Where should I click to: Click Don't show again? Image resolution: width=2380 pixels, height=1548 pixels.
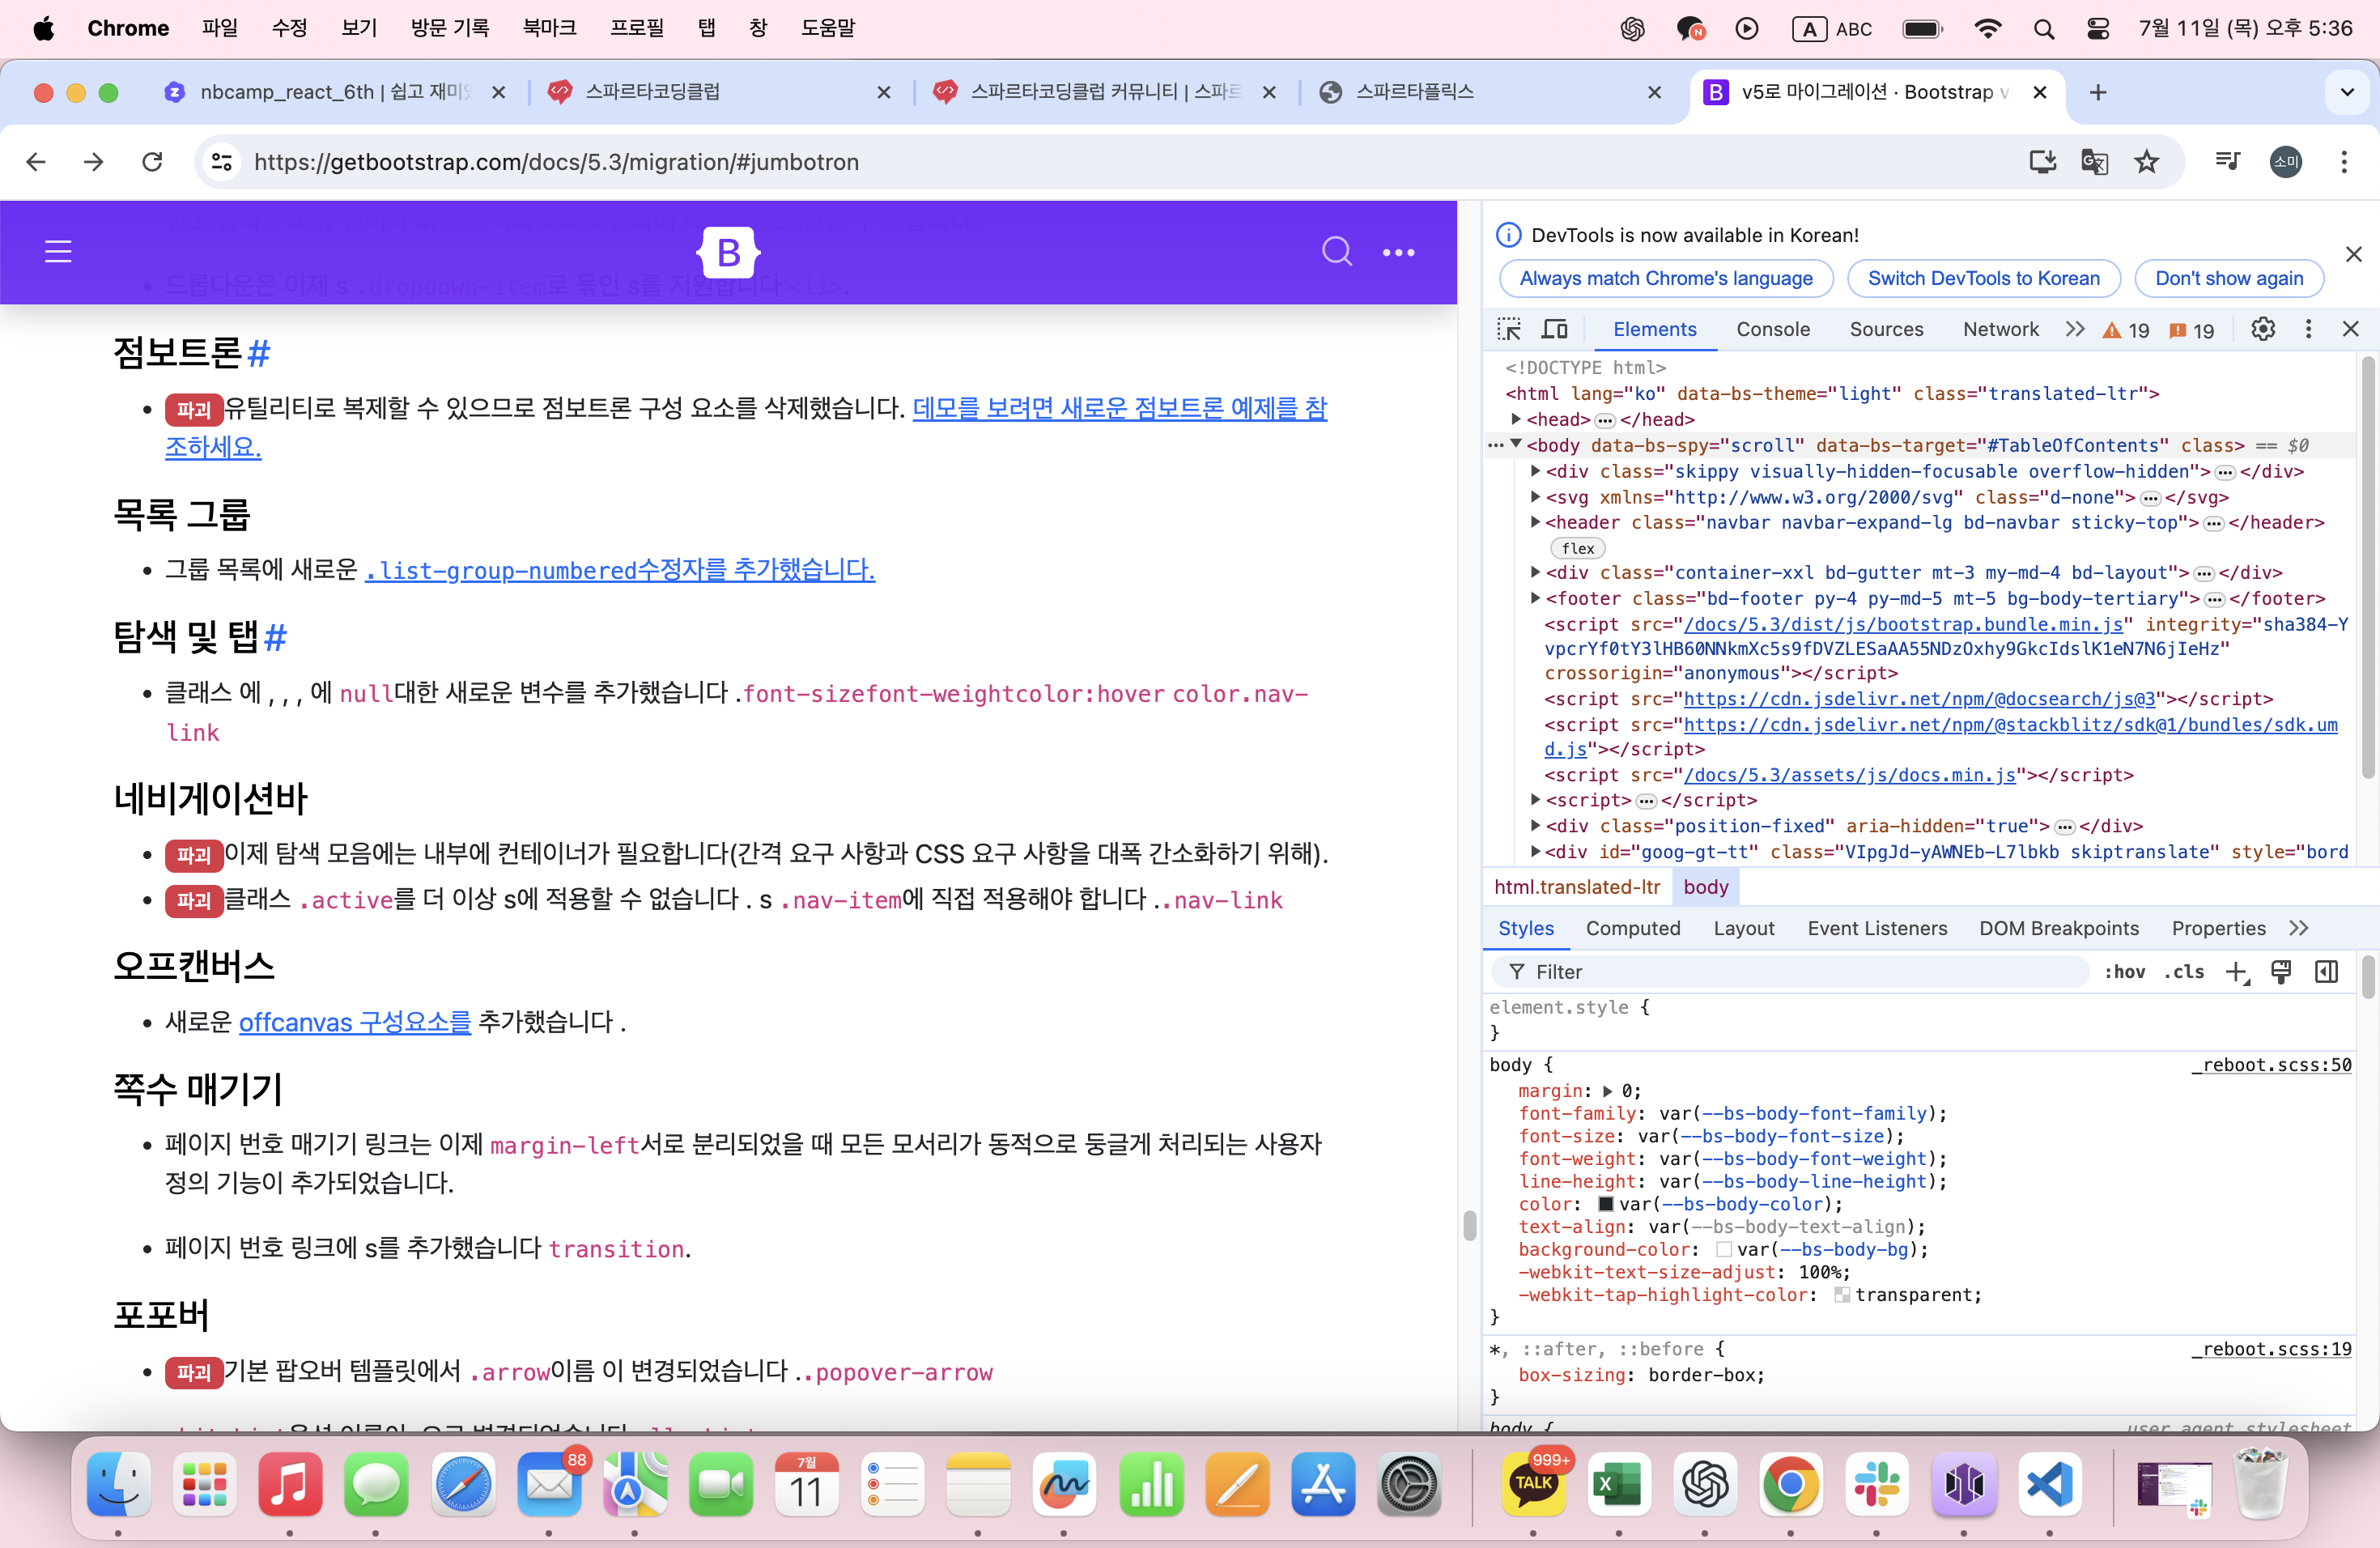tap(2229, 278)
